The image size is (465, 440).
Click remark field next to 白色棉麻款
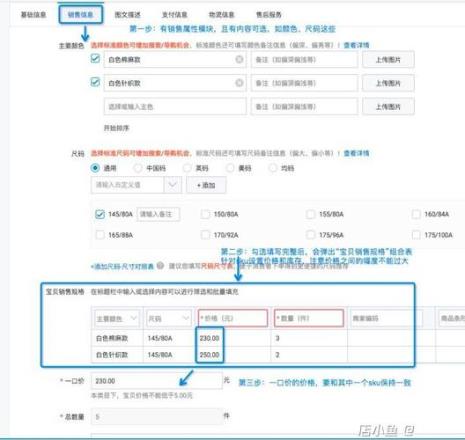click(304, 60)
